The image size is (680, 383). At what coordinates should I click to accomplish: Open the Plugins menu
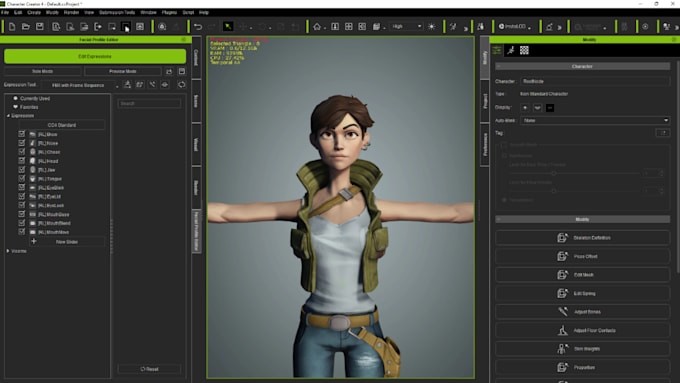(x=169, y=13)
